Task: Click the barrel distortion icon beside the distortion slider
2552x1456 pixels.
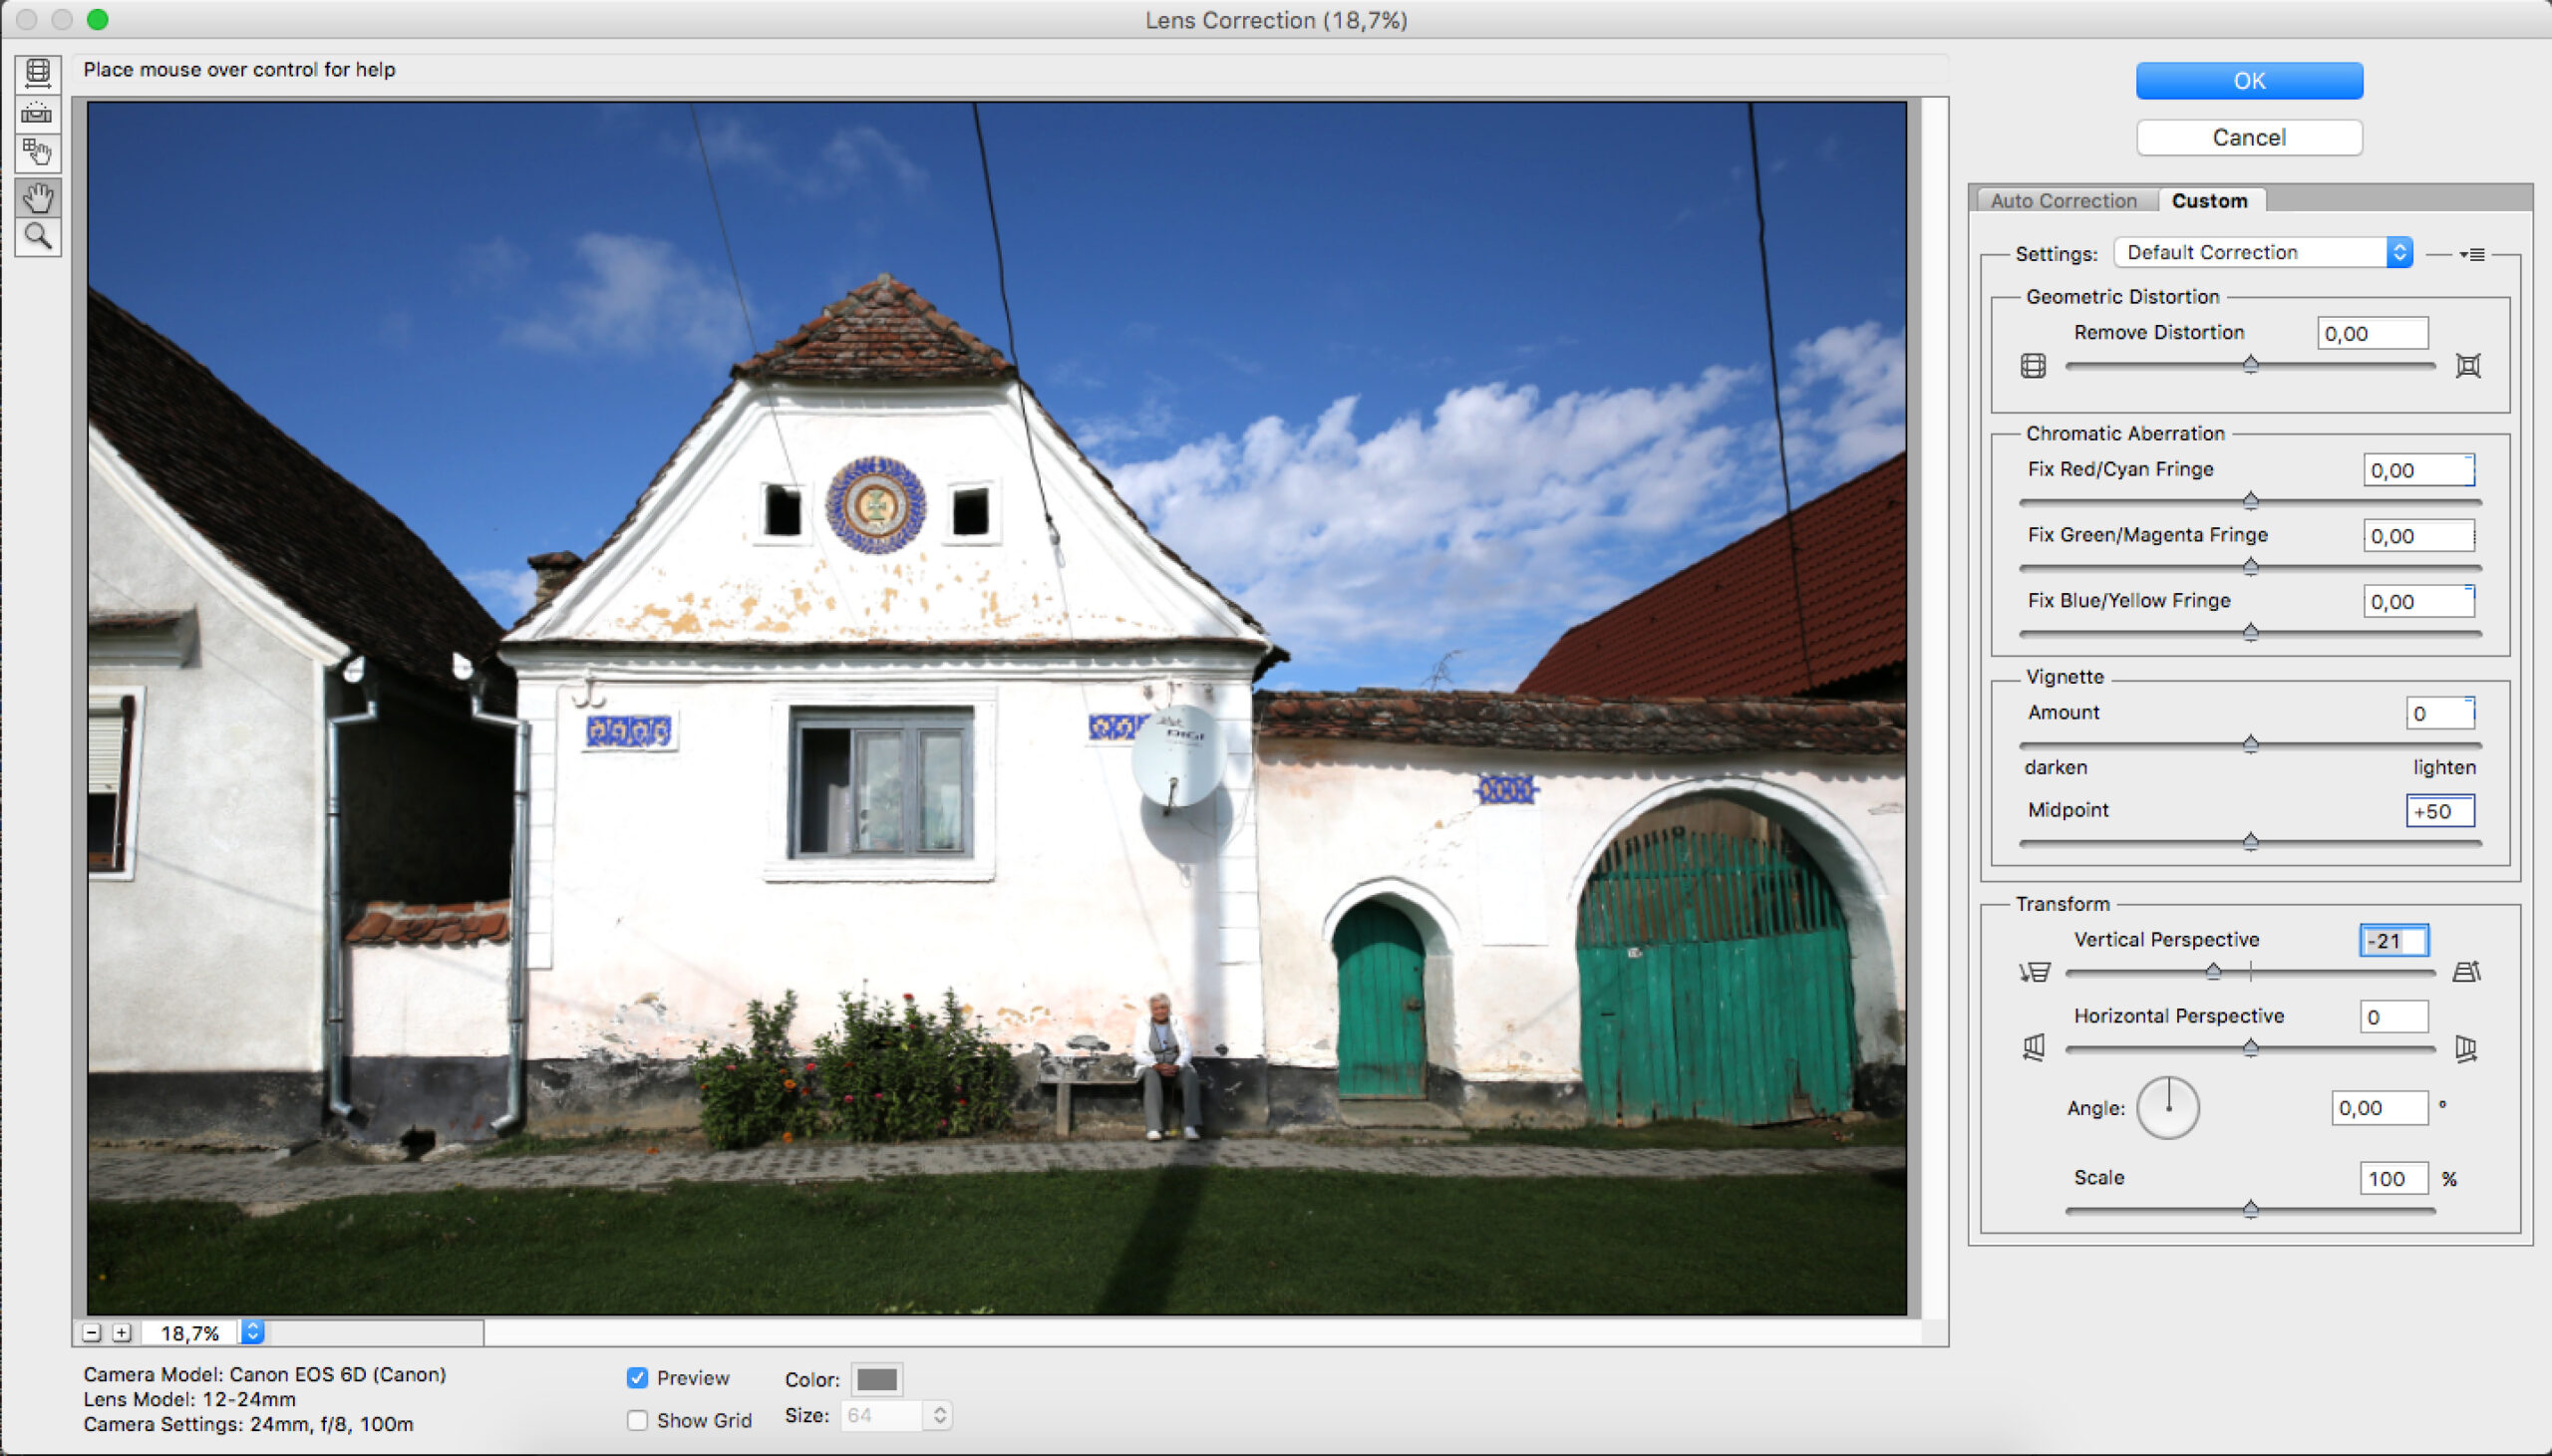Action: point(2034,364)
